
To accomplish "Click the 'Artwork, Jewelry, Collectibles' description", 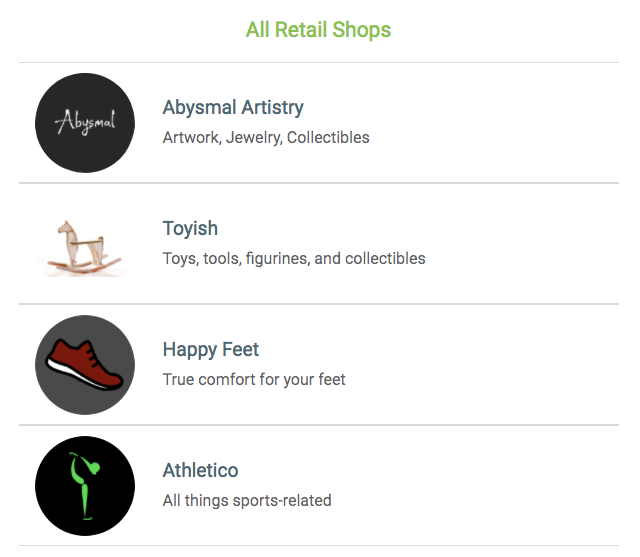I will coord(266,138).
